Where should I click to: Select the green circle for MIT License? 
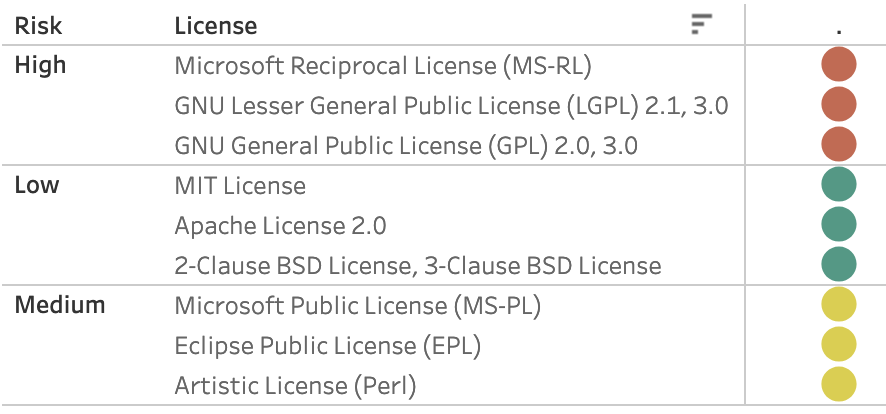(x=839, y=185)
